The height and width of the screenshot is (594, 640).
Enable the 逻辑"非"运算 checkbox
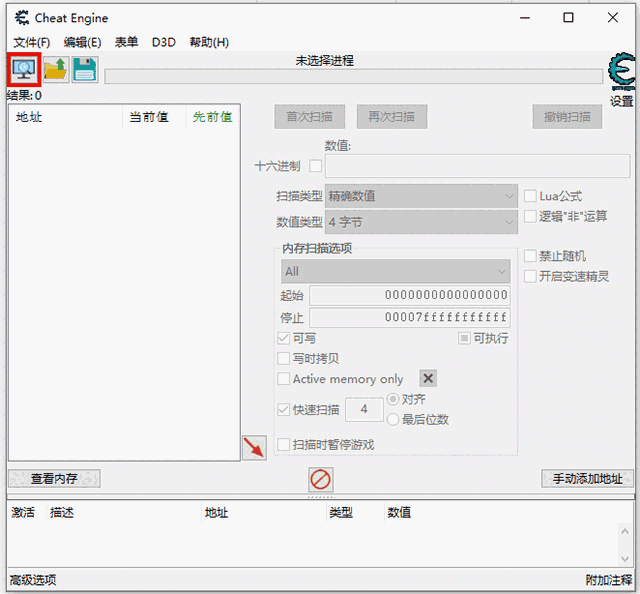coord(530,216)
